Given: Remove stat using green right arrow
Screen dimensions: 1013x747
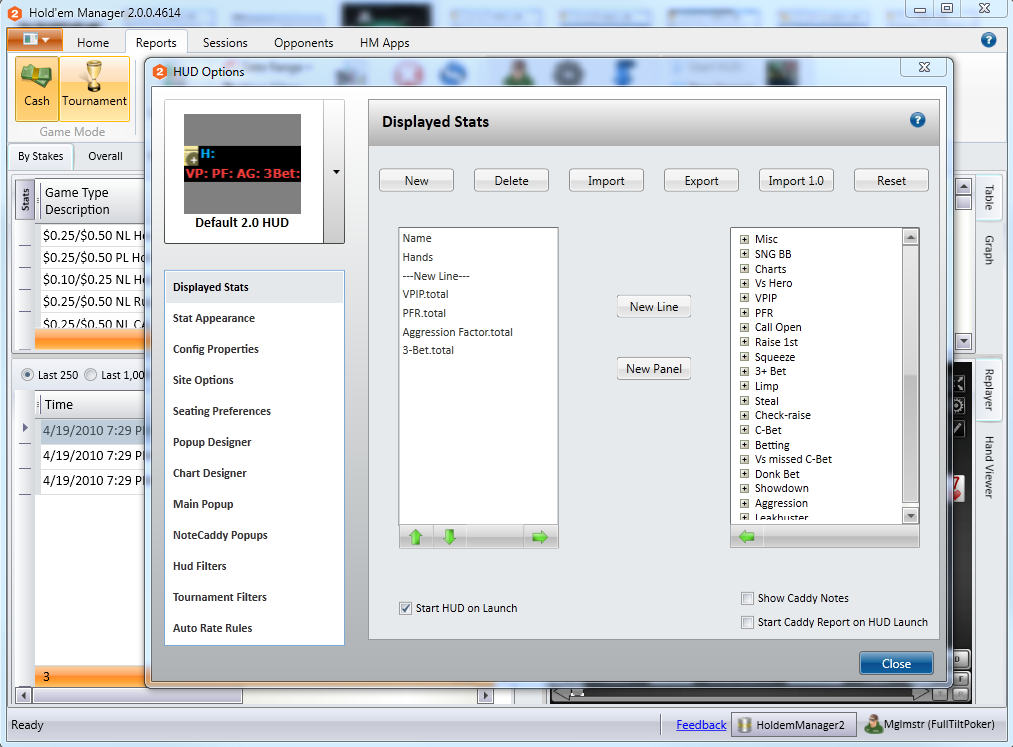Looking at the screenshot, I should (539, 536).
